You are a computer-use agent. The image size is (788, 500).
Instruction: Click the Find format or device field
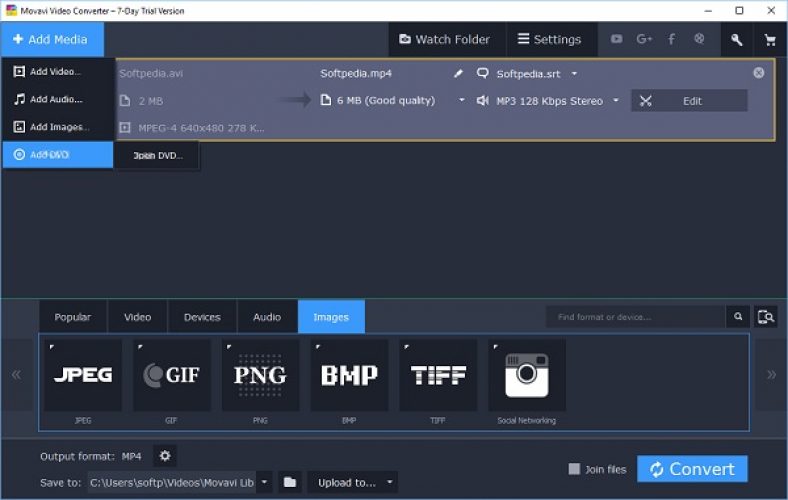tap(636, 317)
